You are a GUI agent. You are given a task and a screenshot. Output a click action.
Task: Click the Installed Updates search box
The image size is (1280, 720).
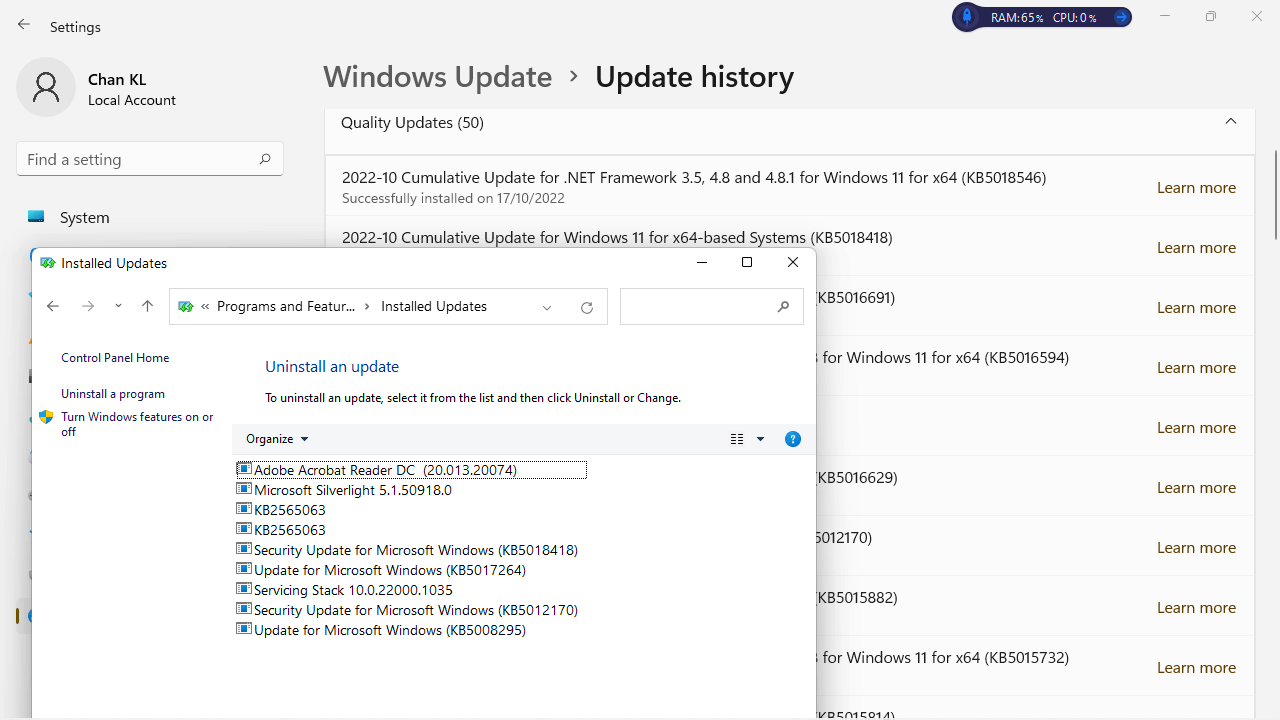pyautogui.click(x=712, y=307)
